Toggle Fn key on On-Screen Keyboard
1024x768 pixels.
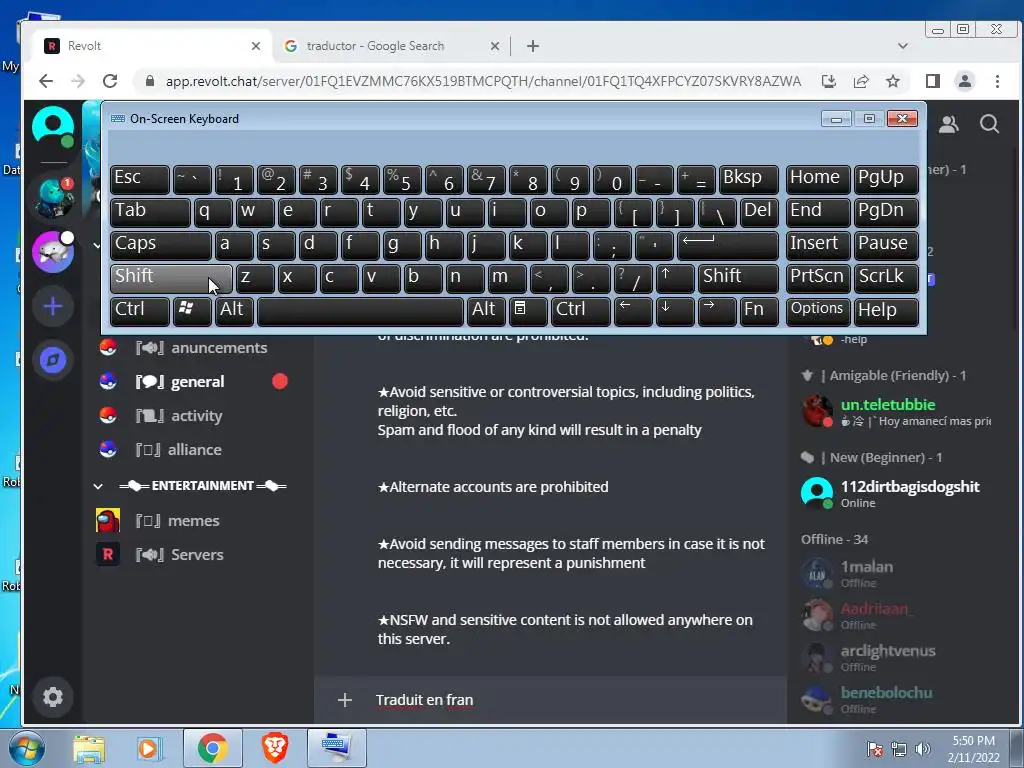tap(759, 310)
